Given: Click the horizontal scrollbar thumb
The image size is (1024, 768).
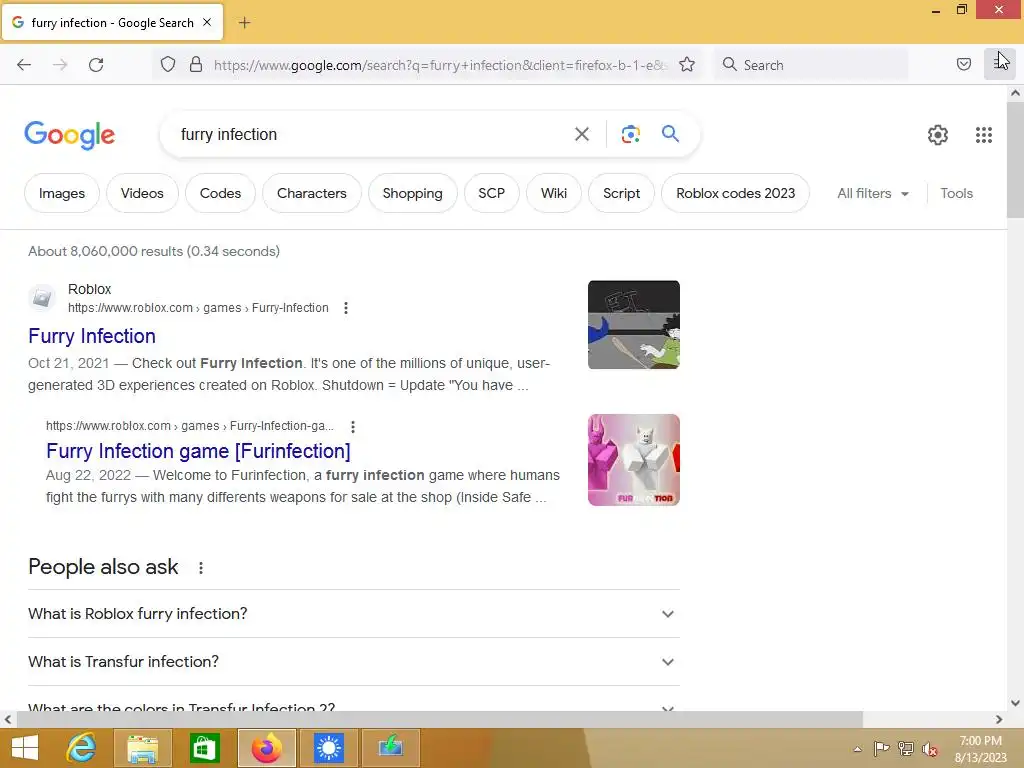Looking at the screenshot, I should tap(440, 719).
